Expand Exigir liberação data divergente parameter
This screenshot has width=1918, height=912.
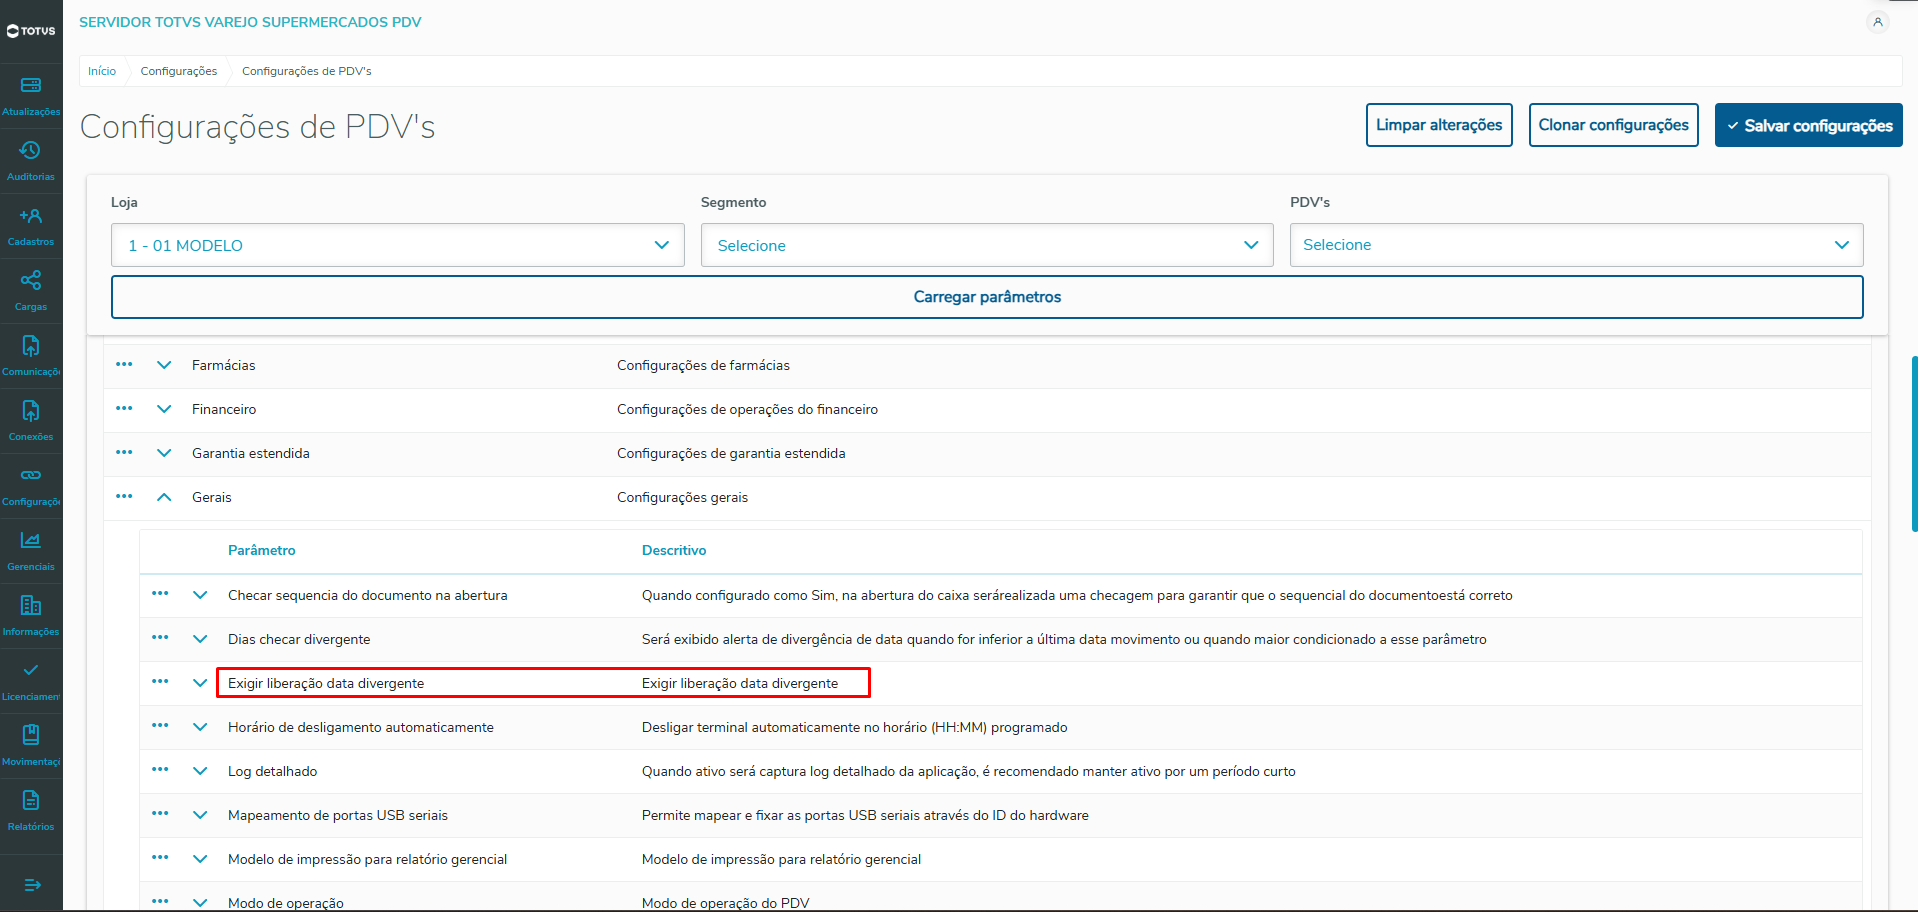(200, 683)
